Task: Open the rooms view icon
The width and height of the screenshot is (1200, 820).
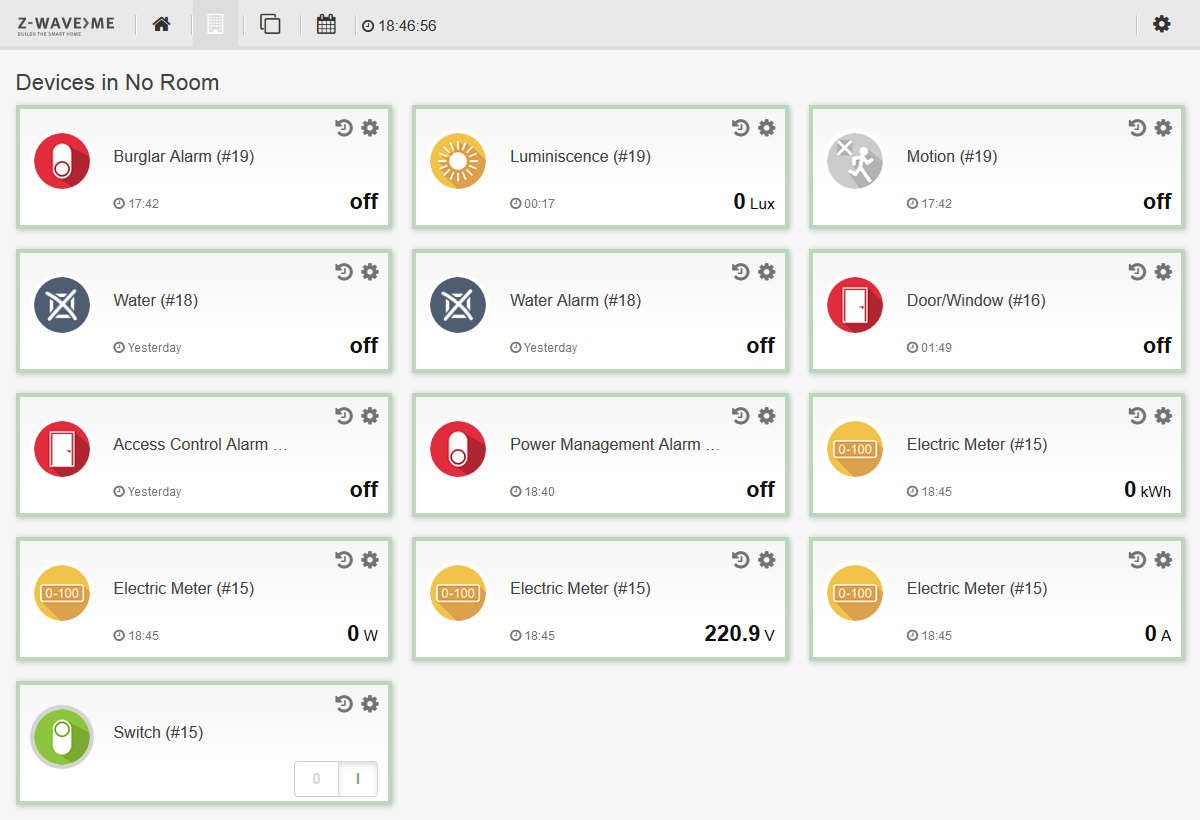Action: (x=215, y=24)
